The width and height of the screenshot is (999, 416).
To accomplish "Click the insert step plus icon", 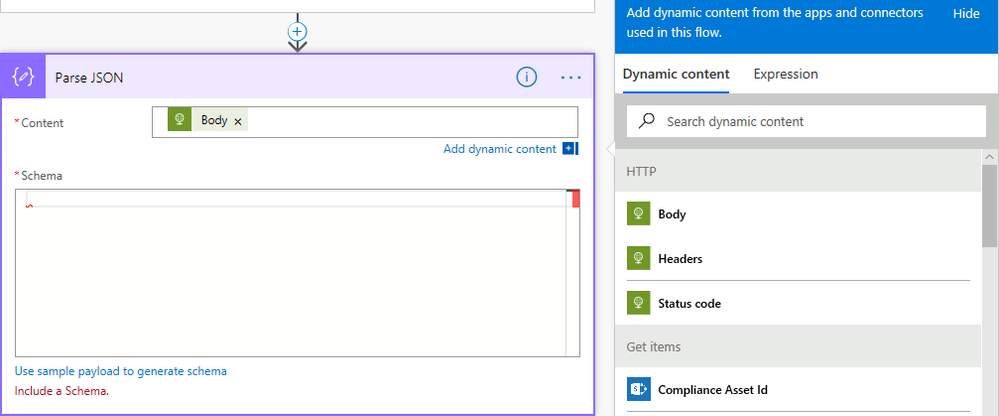I will coord(297,31).
